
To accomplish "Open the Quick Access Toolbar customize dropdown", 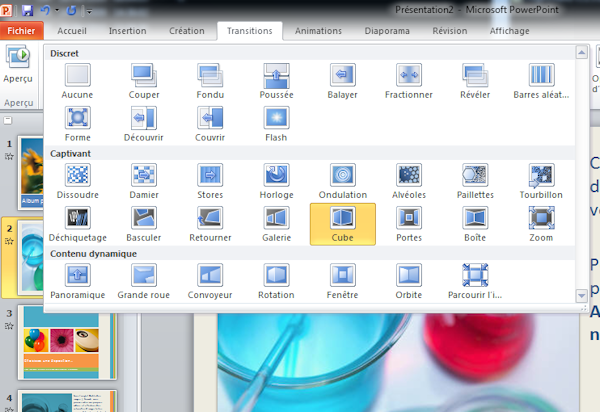I will click(90, 10).
